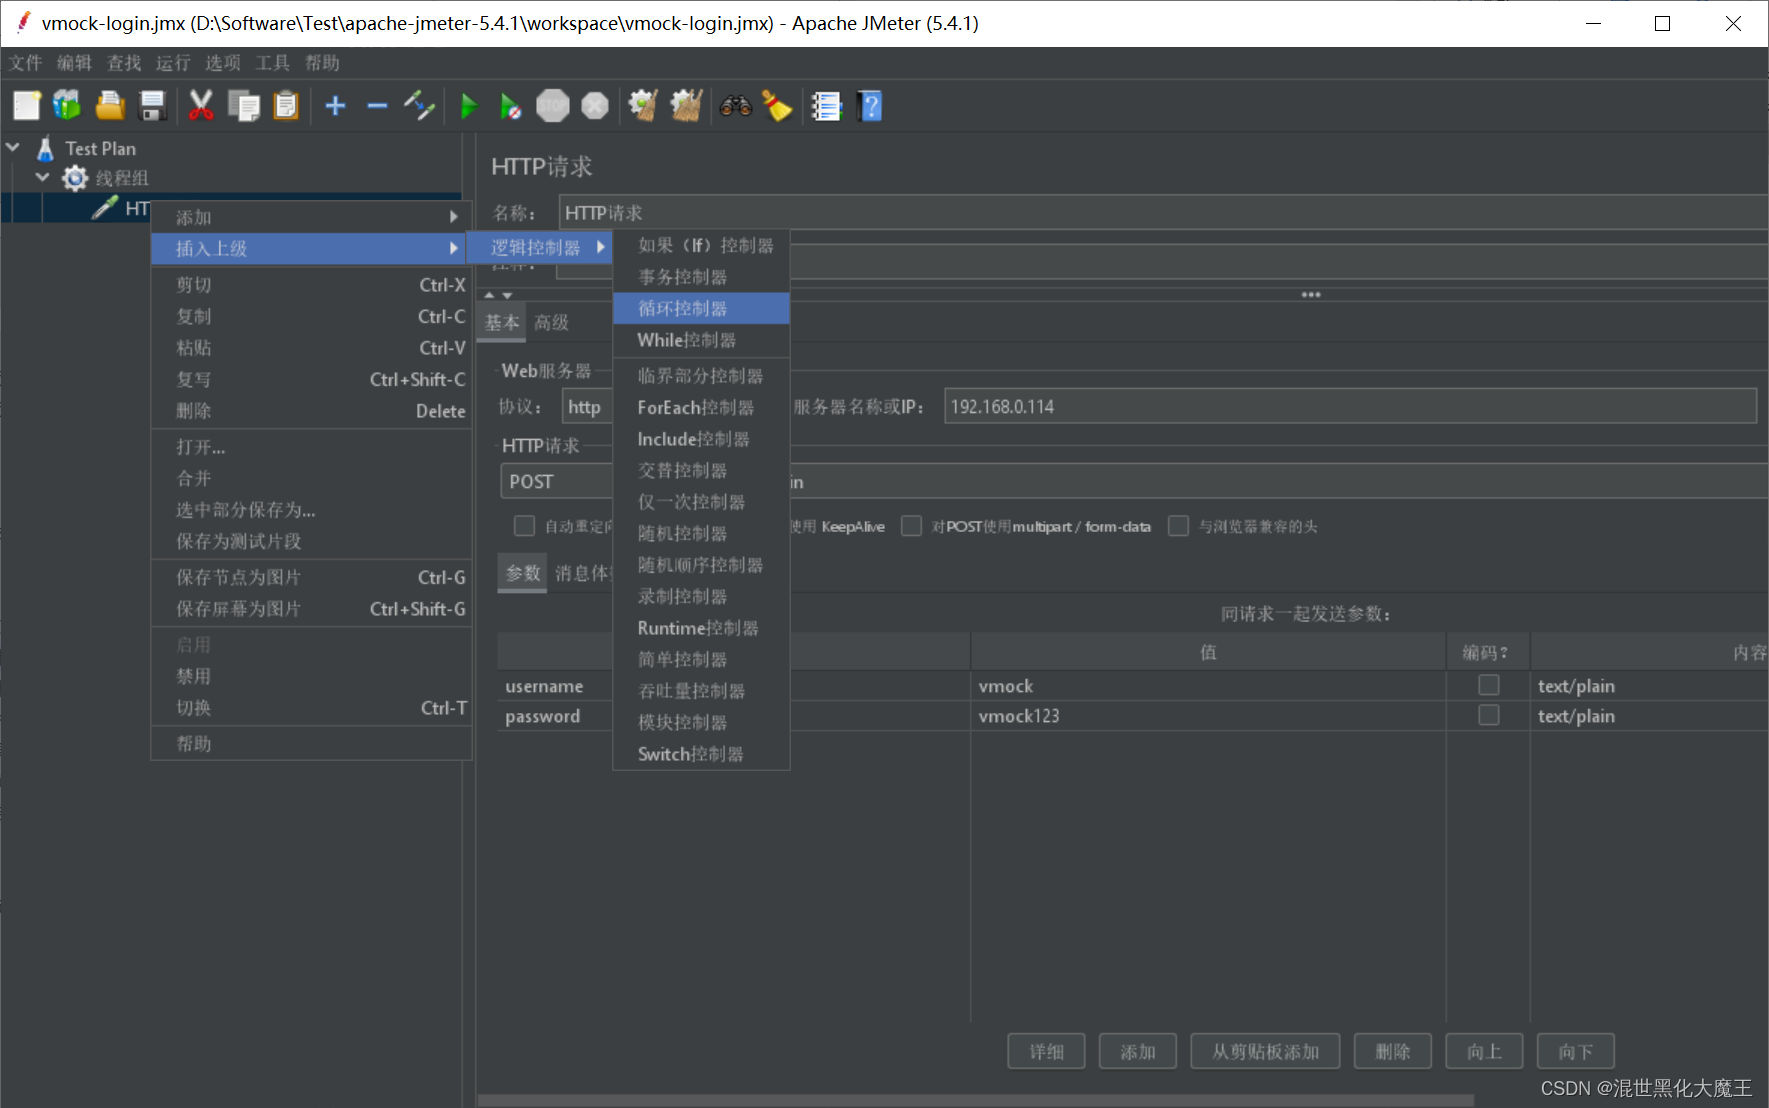
Task: Click 禁用 in context menu
Action: (311, 676)
